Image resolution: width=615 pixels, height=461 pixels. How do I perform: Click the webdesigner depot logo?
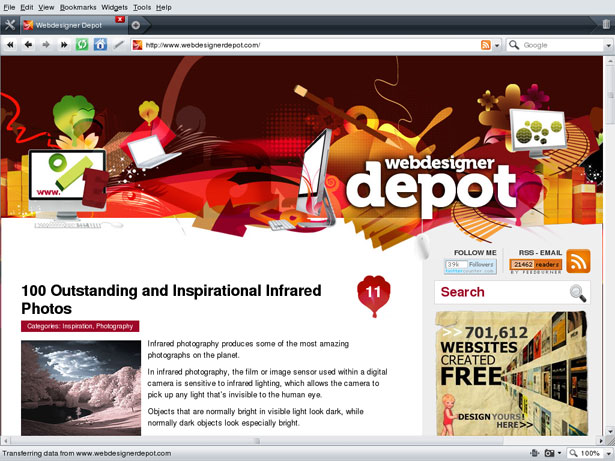431,185
